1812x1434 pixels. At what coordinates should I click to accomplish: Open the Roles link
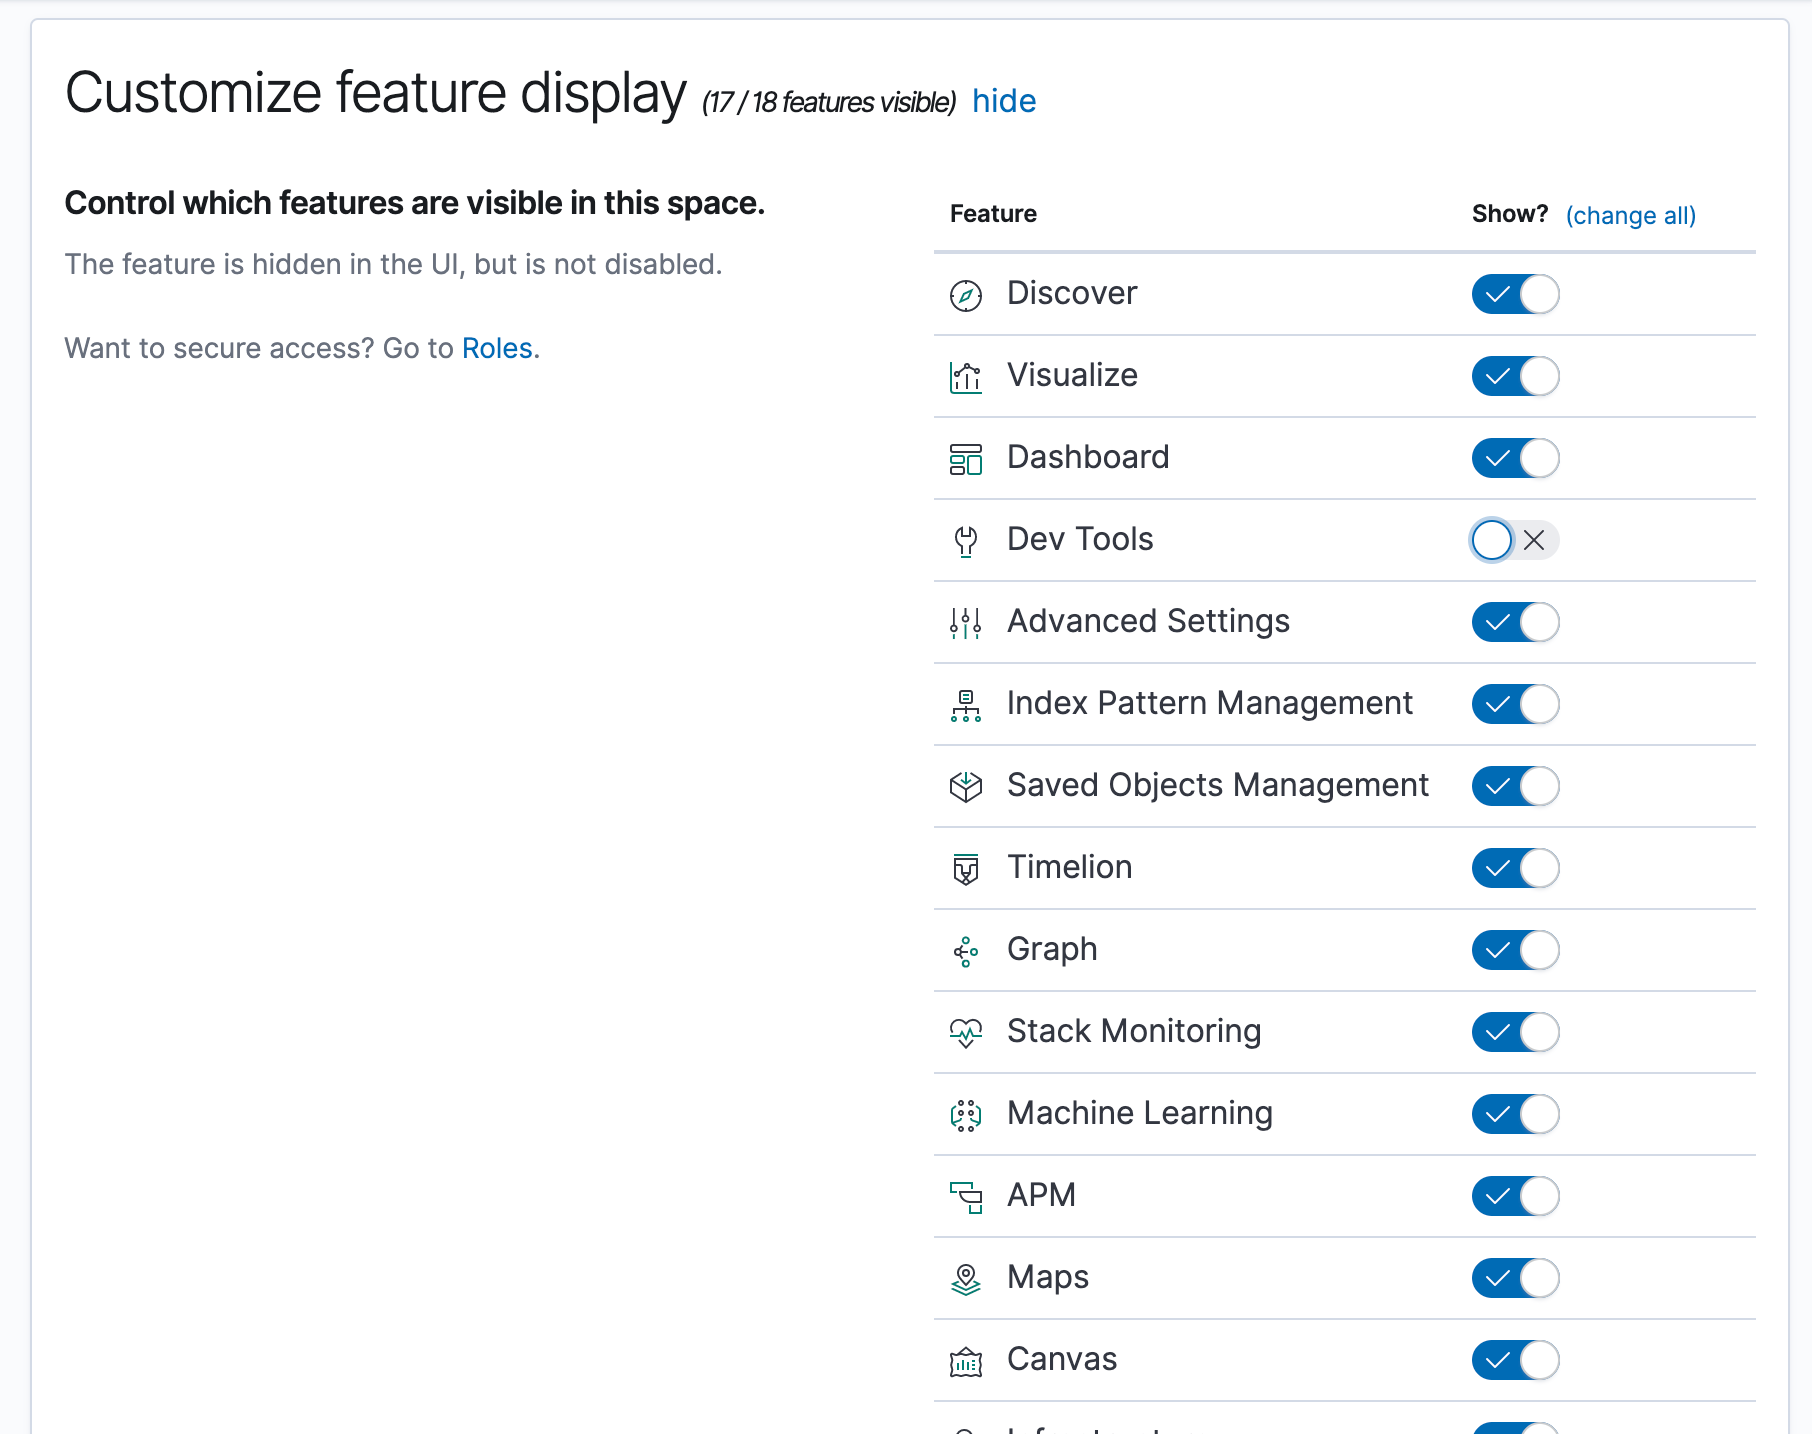coord(497,348)
